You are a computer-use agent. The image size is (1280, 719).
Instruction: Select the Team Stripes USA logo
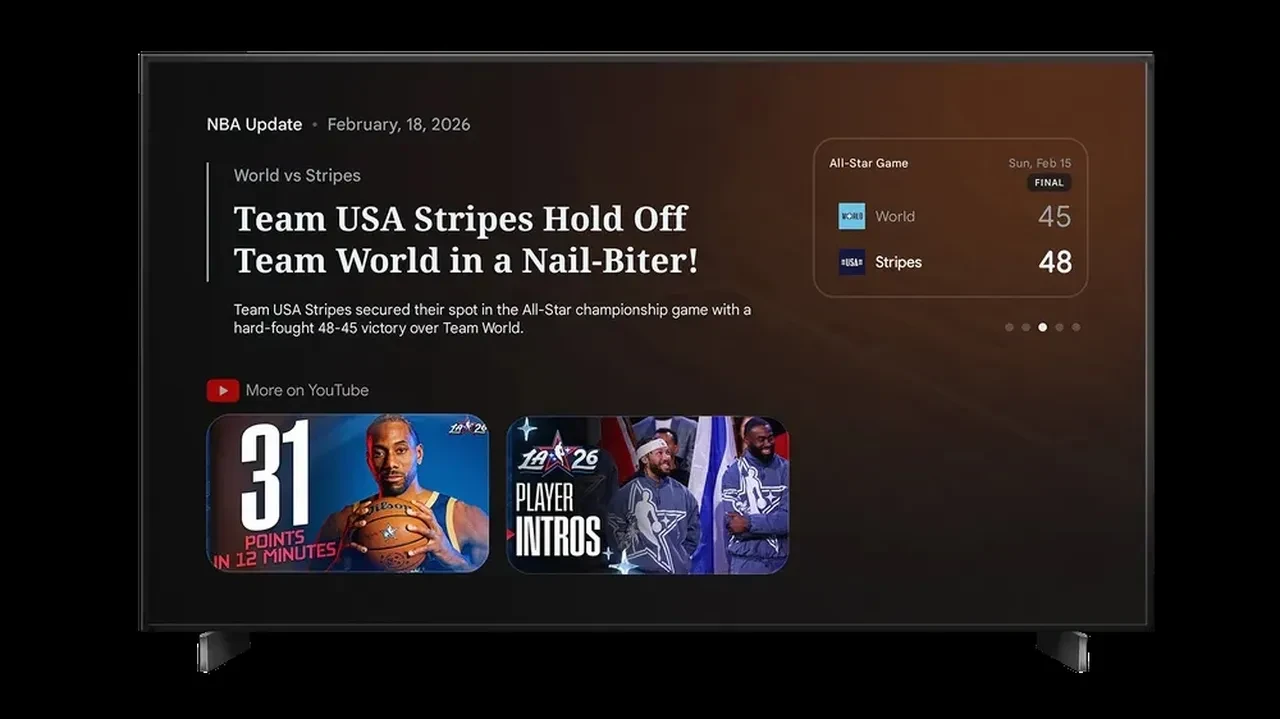[x=850, y=262]
